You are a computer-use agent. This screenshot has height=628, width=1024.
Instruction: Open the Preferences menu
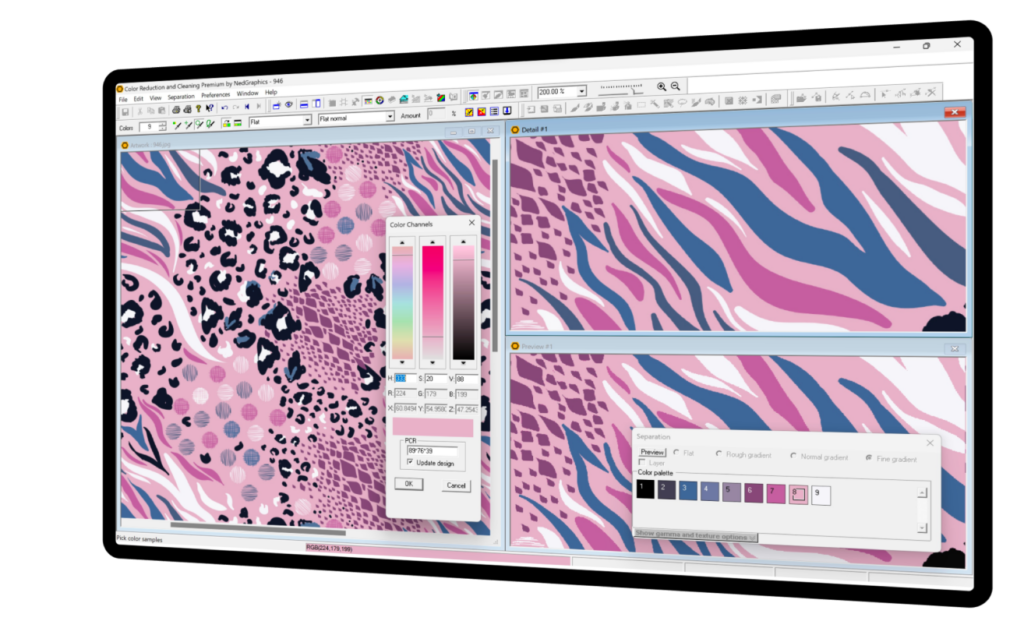click(215, 95)
